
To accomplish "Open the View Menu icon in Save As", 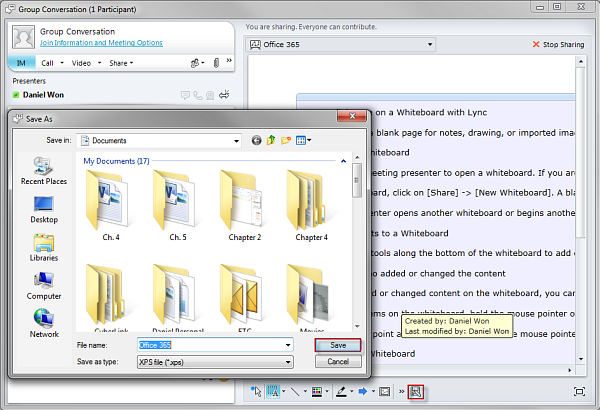I will [x=303, y=140].
